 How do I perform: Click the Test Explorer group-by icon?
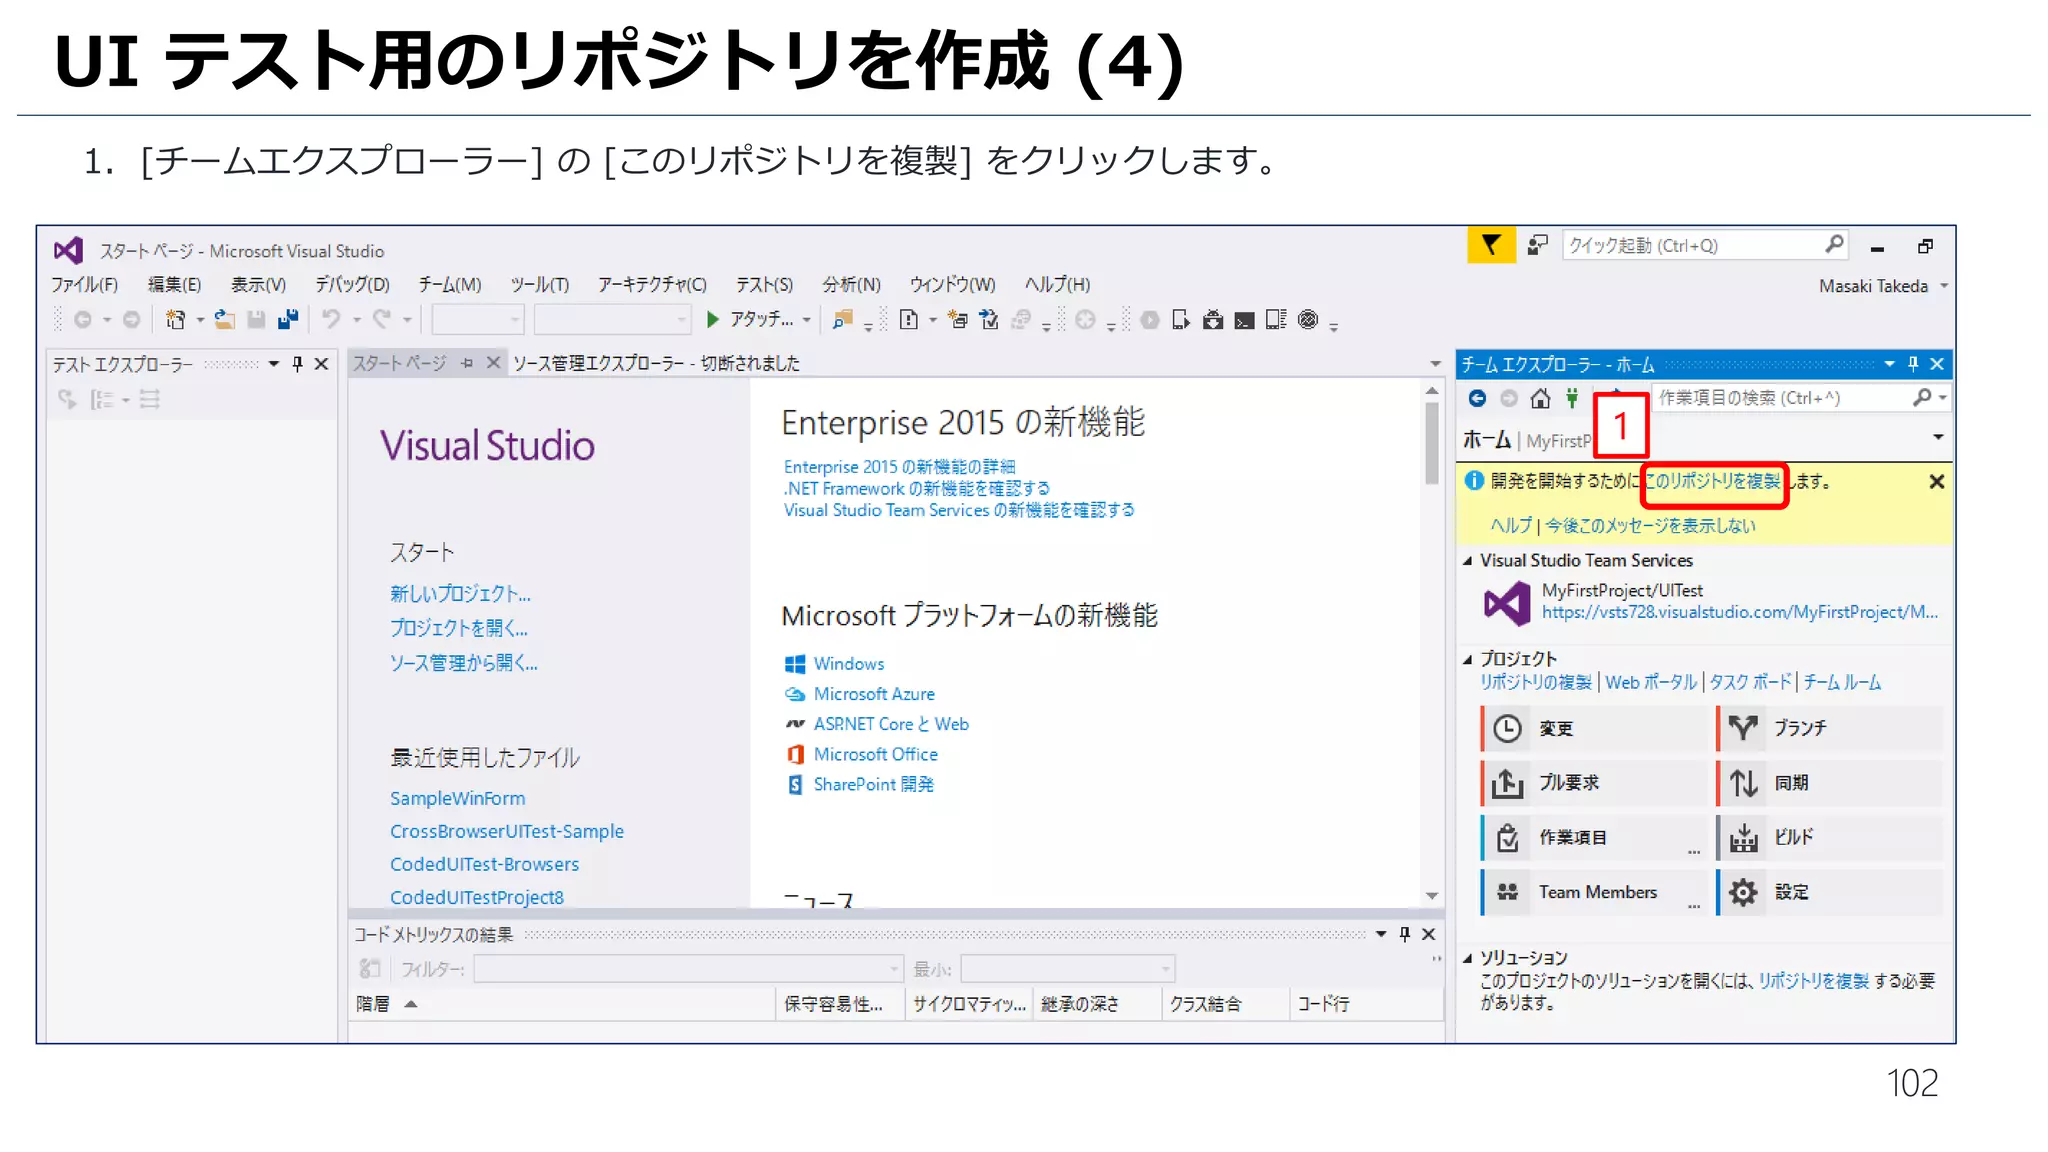(102, 399)
